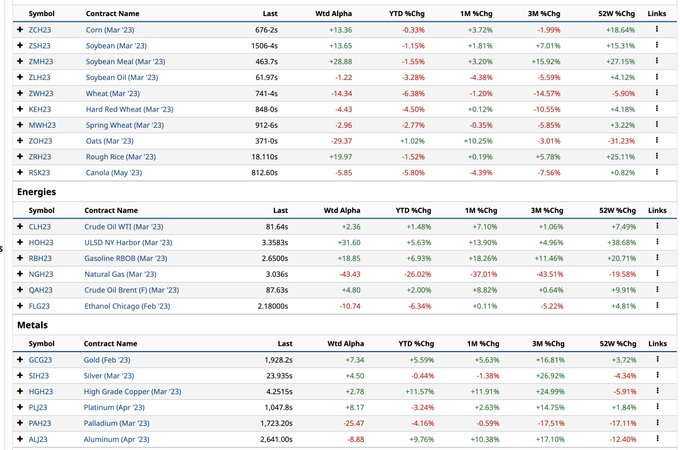Expand the plus icon beside CLH23 row

[20, 227]
